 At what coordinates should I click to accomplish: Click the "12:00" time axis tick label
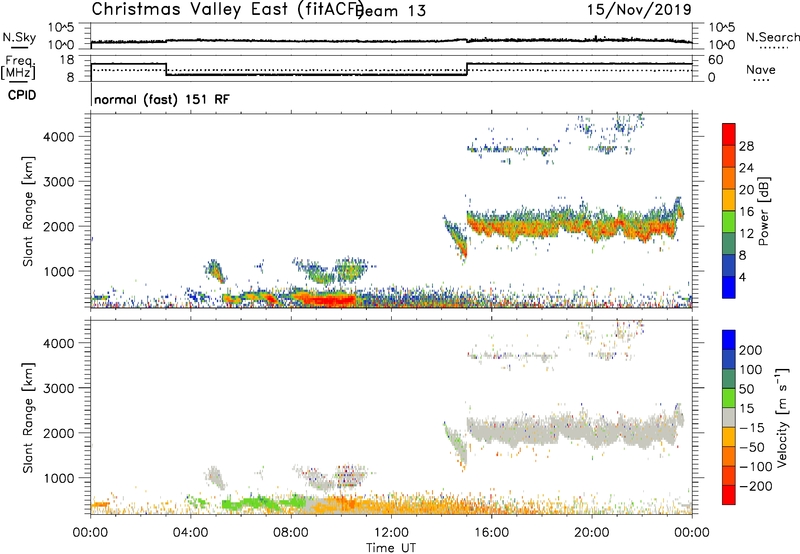coord(391,533)
